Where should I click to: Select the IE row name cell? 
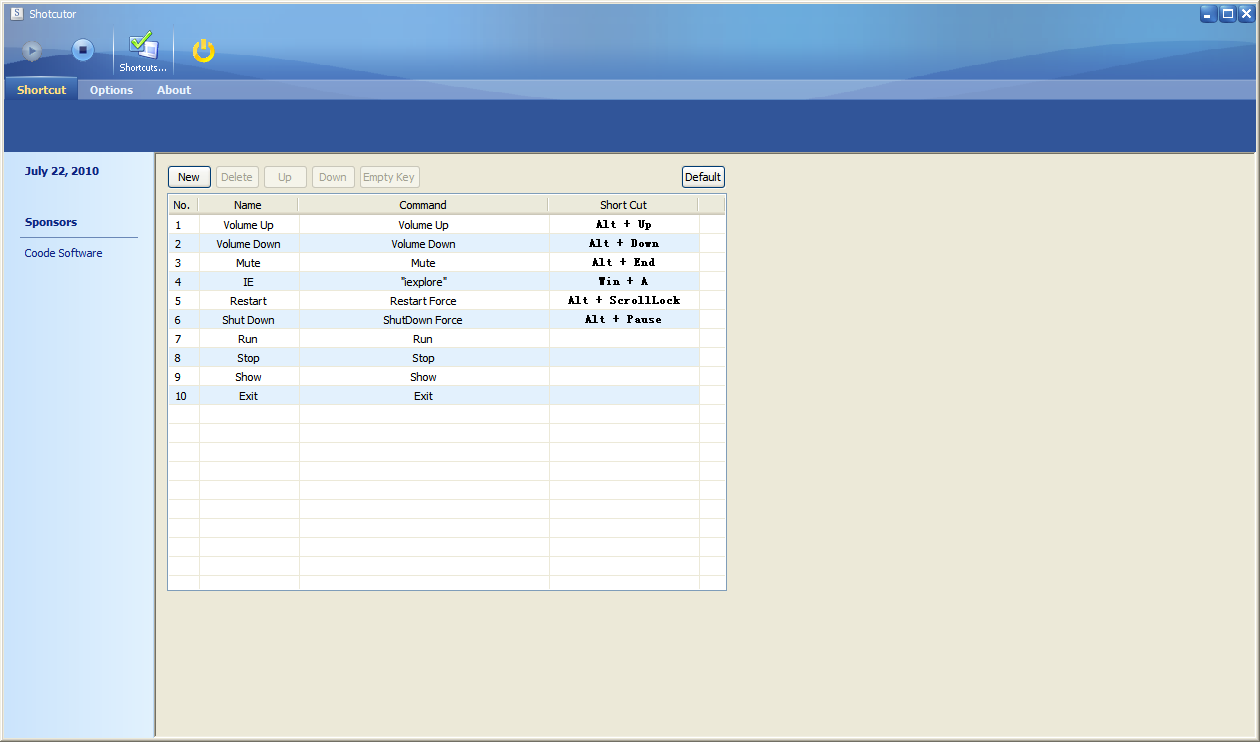pos(249,282)
